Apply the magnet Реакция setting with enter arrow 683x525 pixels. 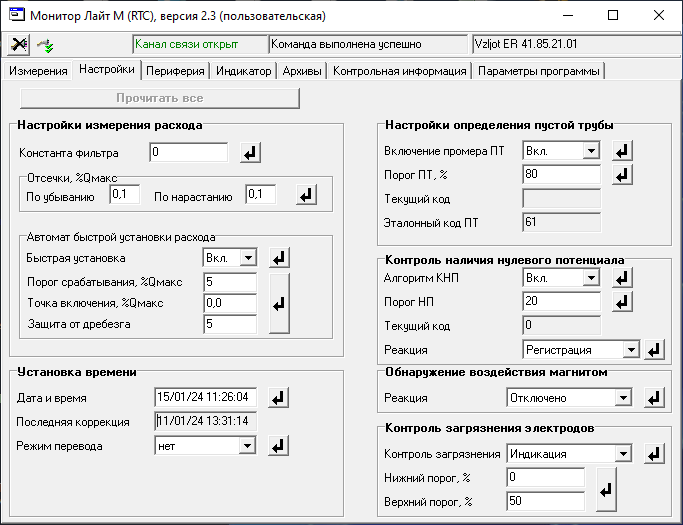tap(655, 398)
